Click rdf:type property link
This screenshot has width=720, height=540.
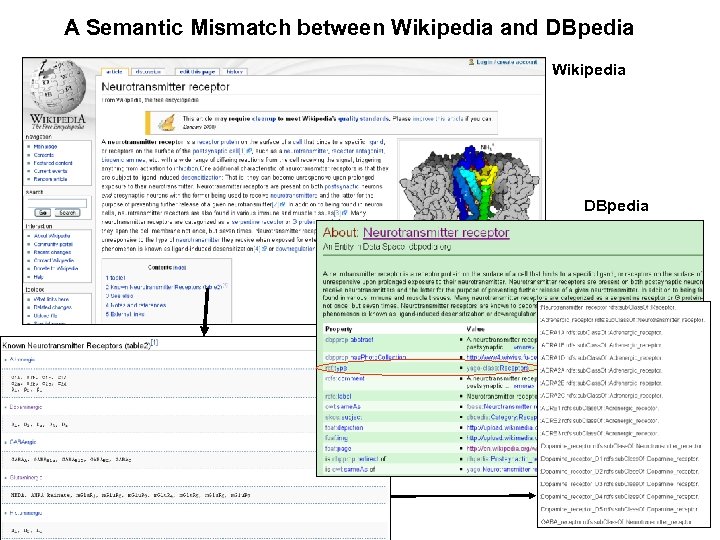pos(336,368)
